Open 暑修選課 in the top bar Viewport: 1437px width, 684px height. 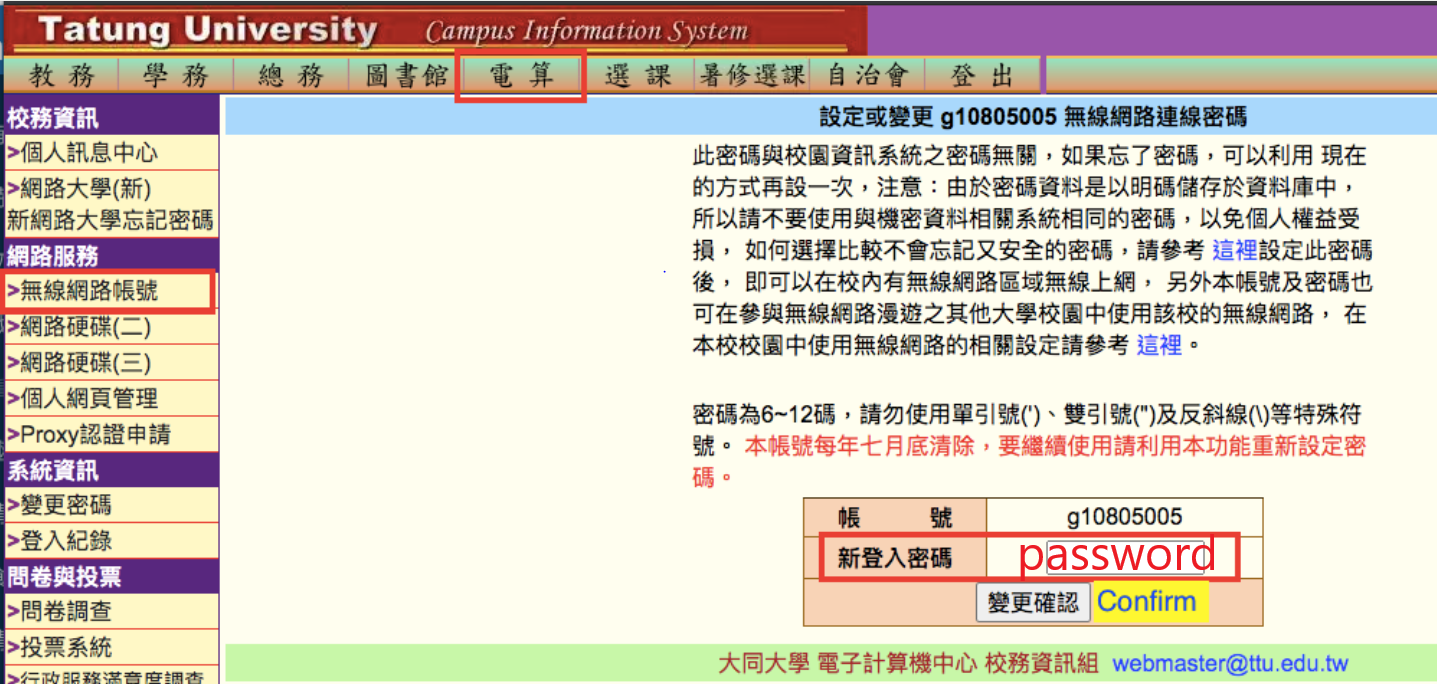tap(753, 76)
